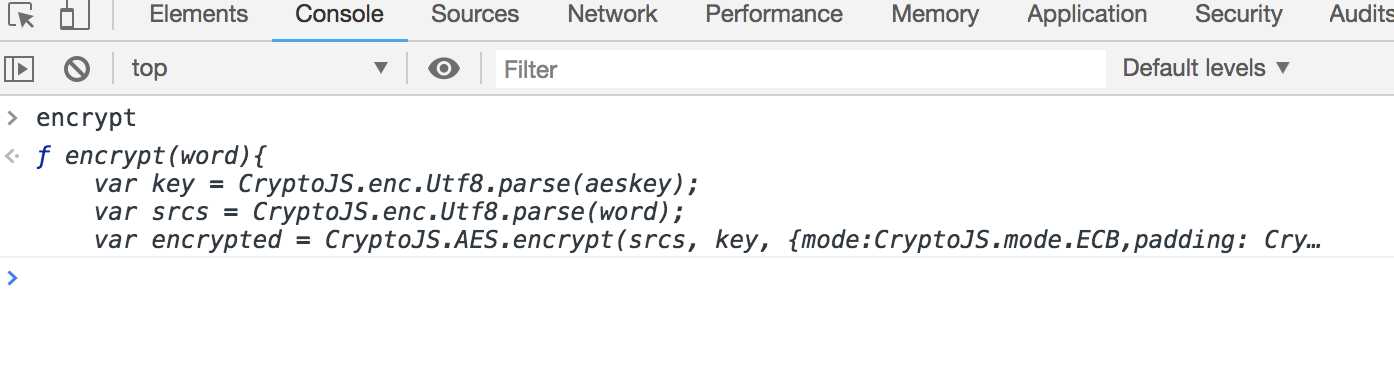Go to the Application tab
The height and width of the screenshot is (370, 1394).
[x=1087, y=15]
